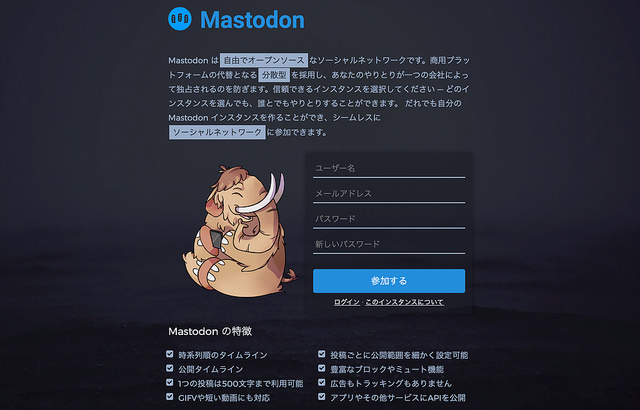This screenshot has width=640, height=410.
Task: Click the check icon beside 投稿ごとに公開範囲を細かく設定可能
Action: [322, 354]
